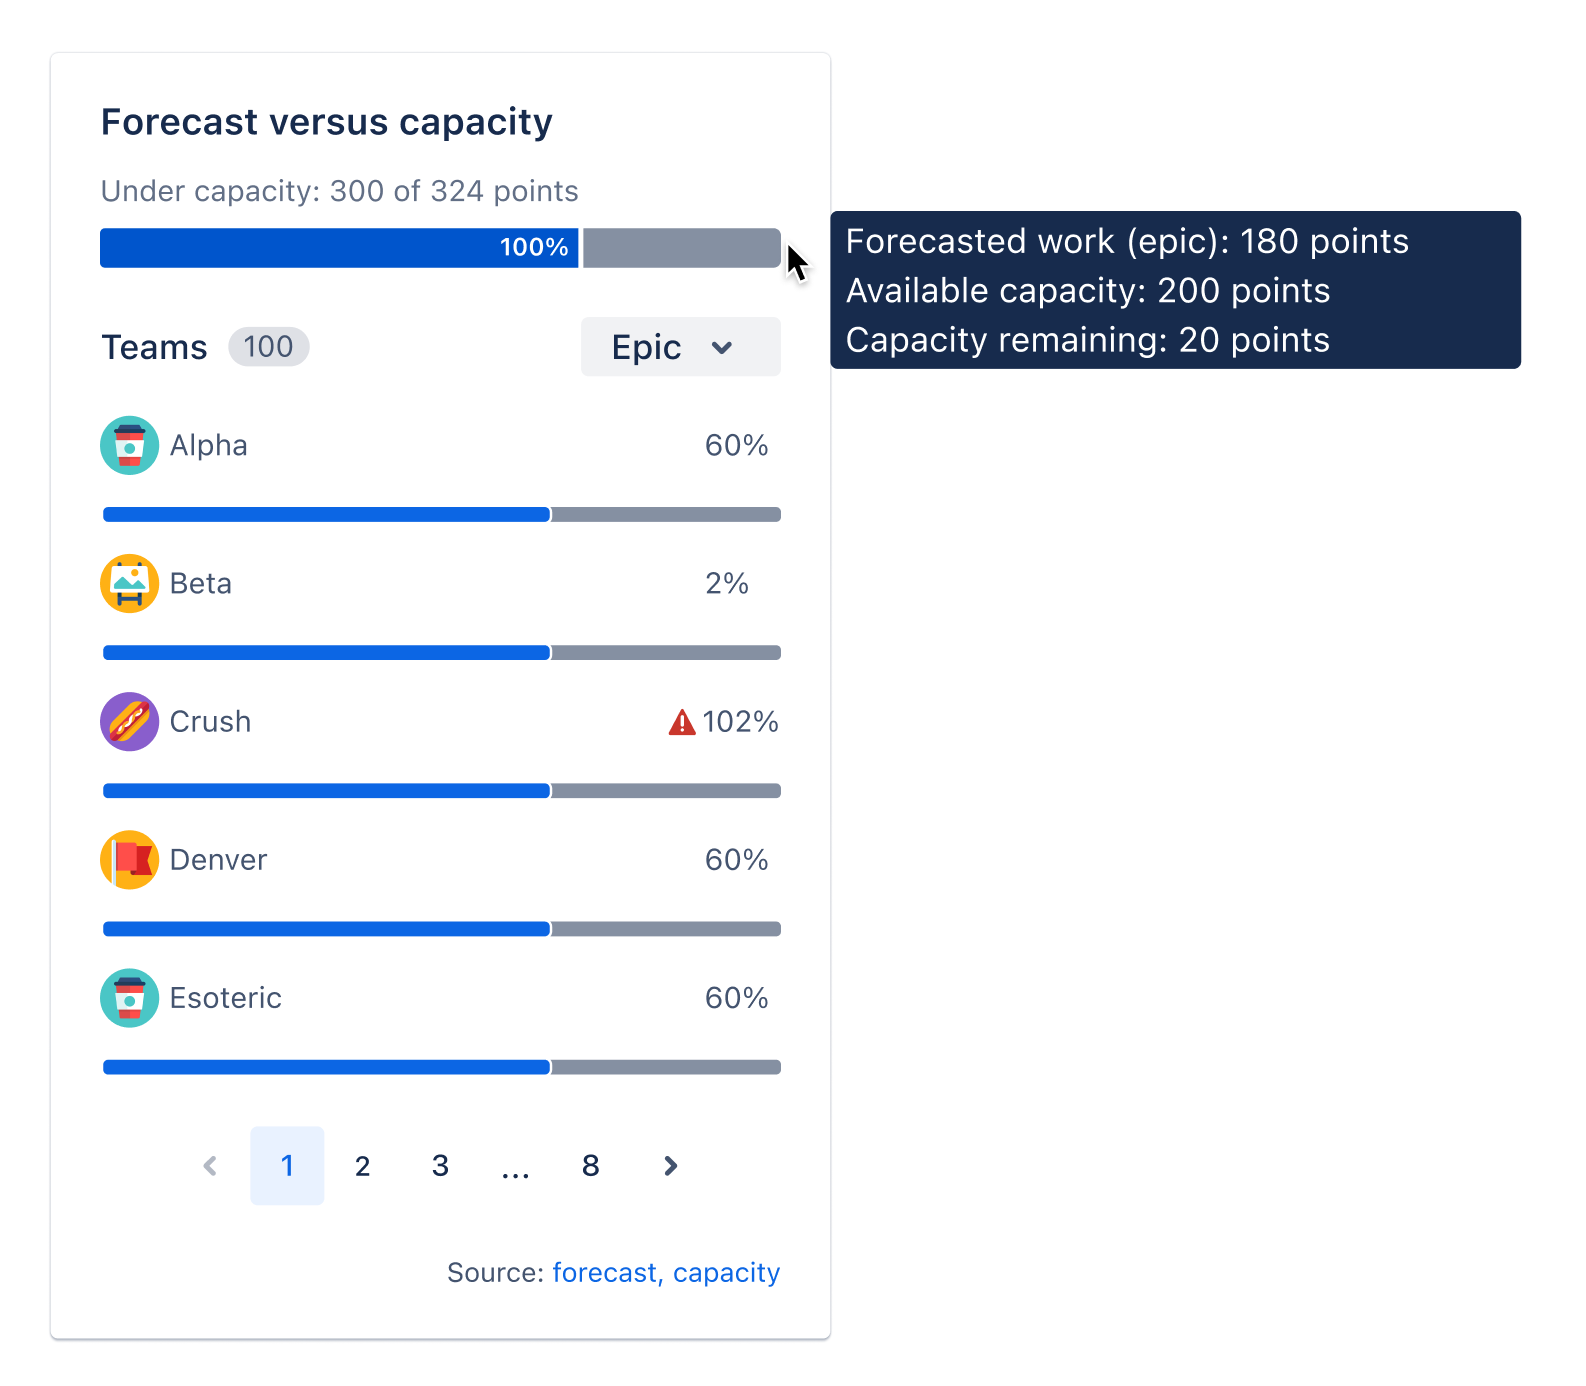Jump to page 8 in pagination
The image size is (1586, 1386).
[x=591, y=1165]
